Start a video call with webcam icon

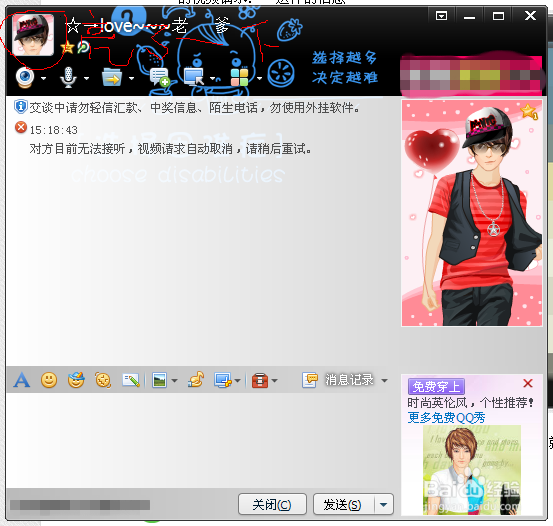pyautogui.click(x=25, y=77)
